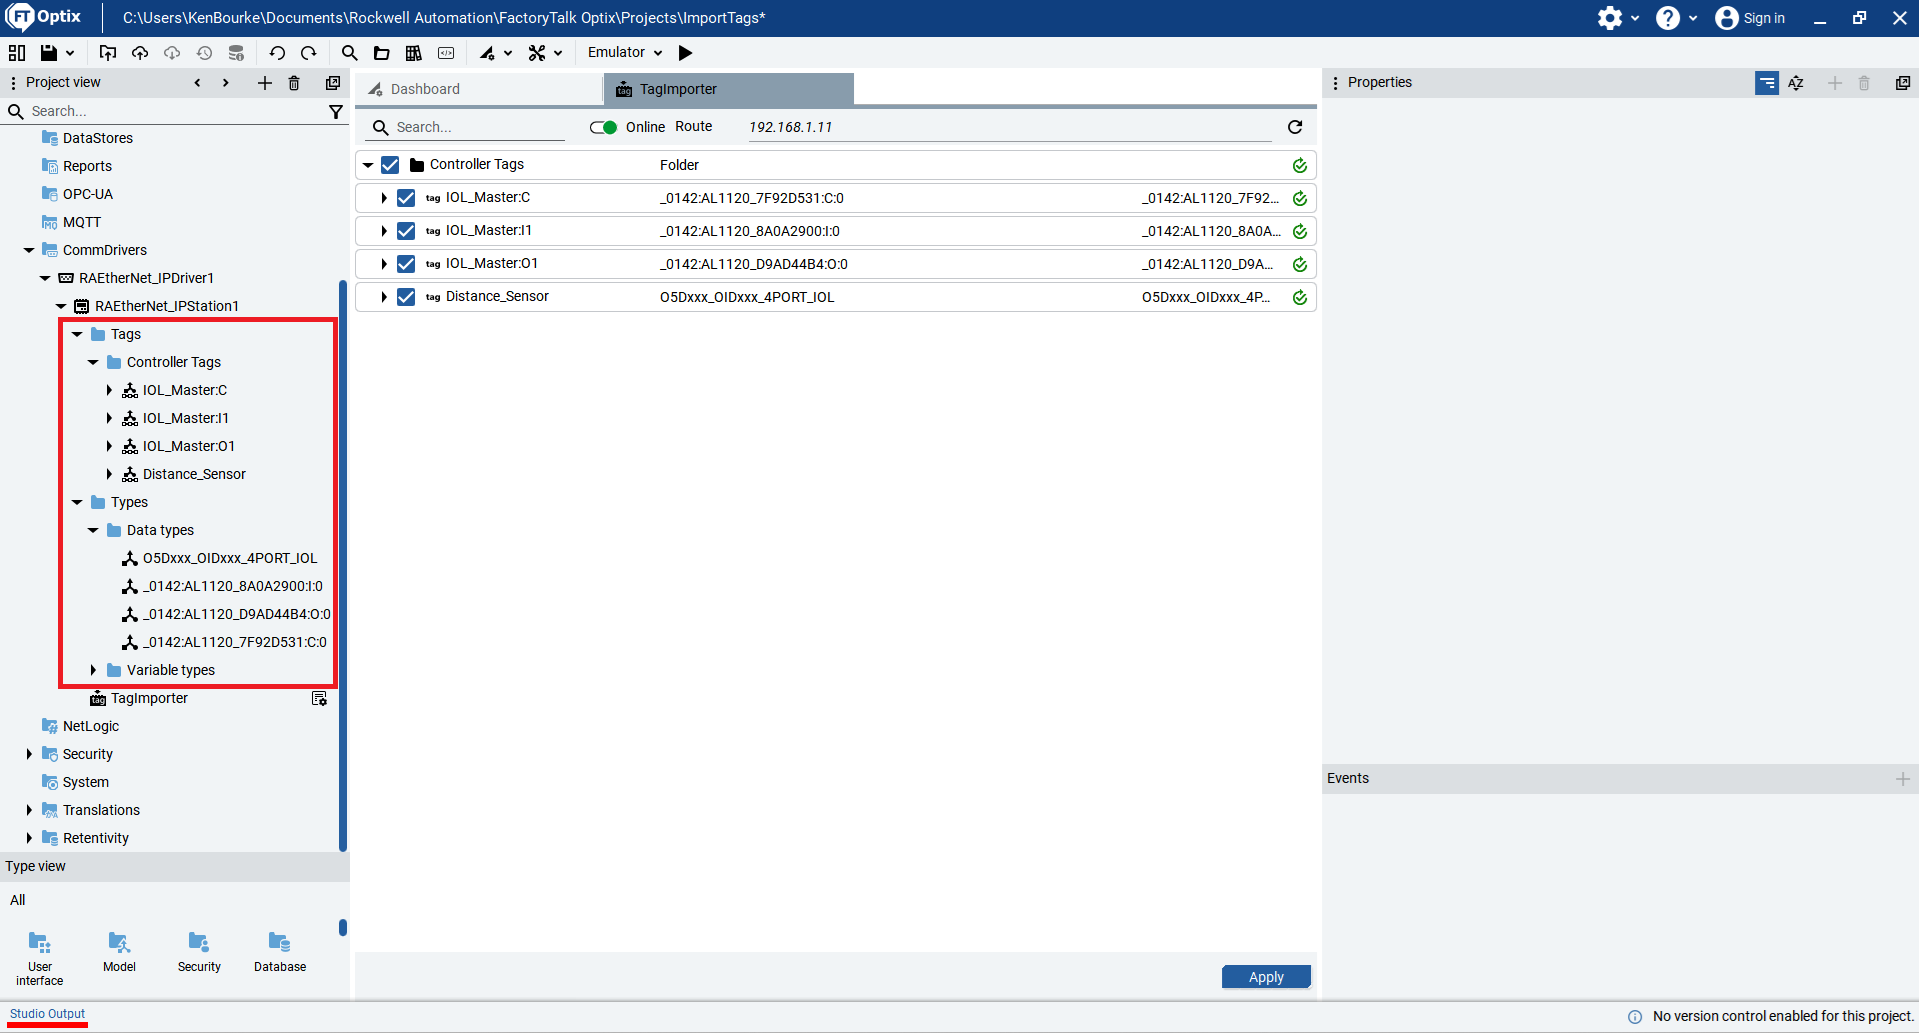Focus the Project view search field

pos(175,111)
